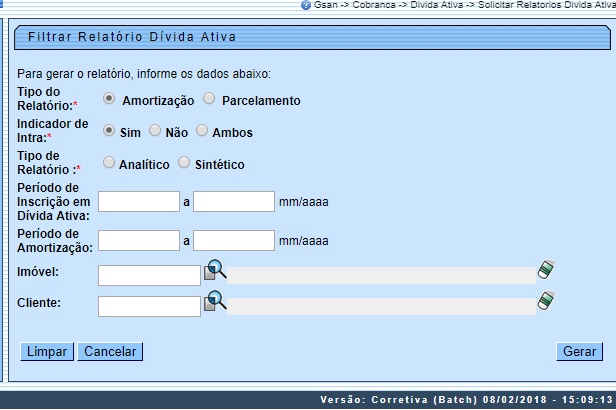The width and height of the screenshot is (616, 410).
Task: Focus end field of Período de Amortização
Action: click(234, 240)
